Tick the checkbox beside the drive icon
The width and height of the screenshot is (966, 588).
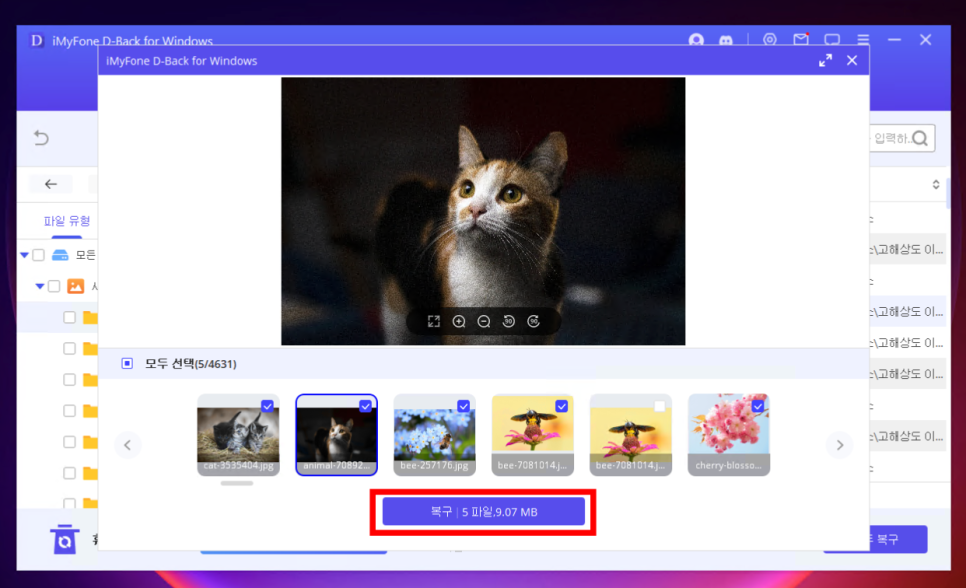coord(38,255)
